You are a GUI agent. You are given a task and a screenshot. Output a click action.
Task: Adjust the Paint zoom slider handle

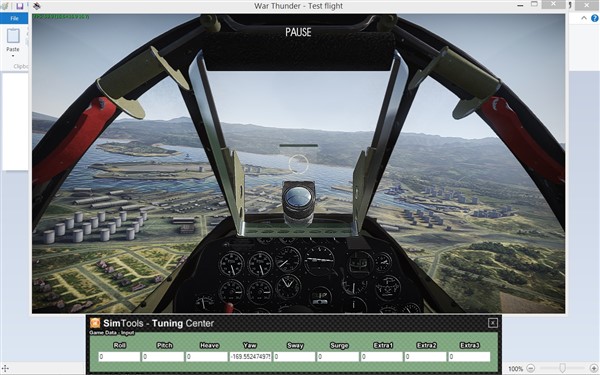(x=562, y=368)
